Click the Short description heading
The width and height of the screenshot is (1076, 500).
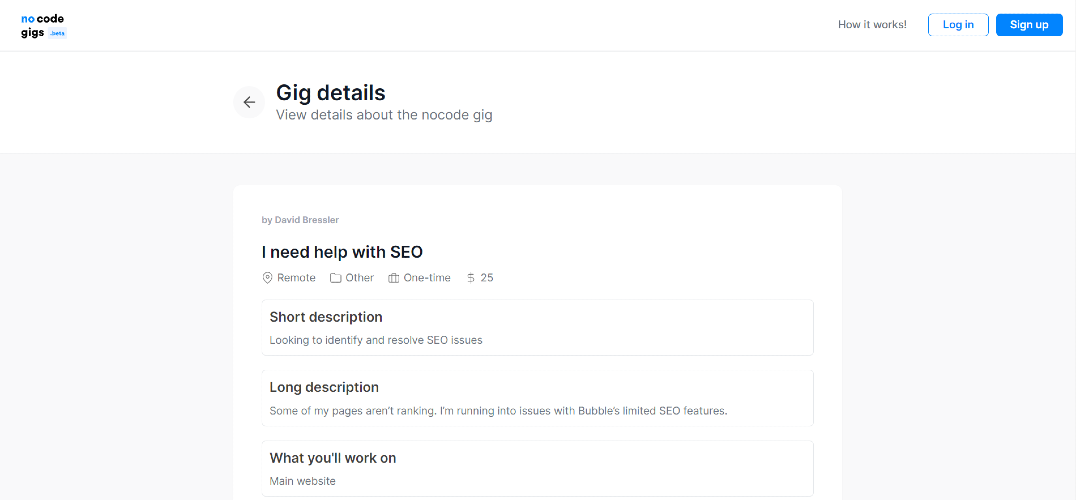(x=326, y=317)
